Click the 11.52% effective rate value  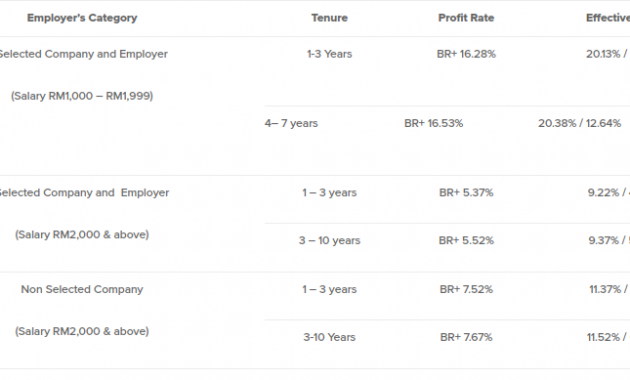pyautogui.click(x=603, y=337)
